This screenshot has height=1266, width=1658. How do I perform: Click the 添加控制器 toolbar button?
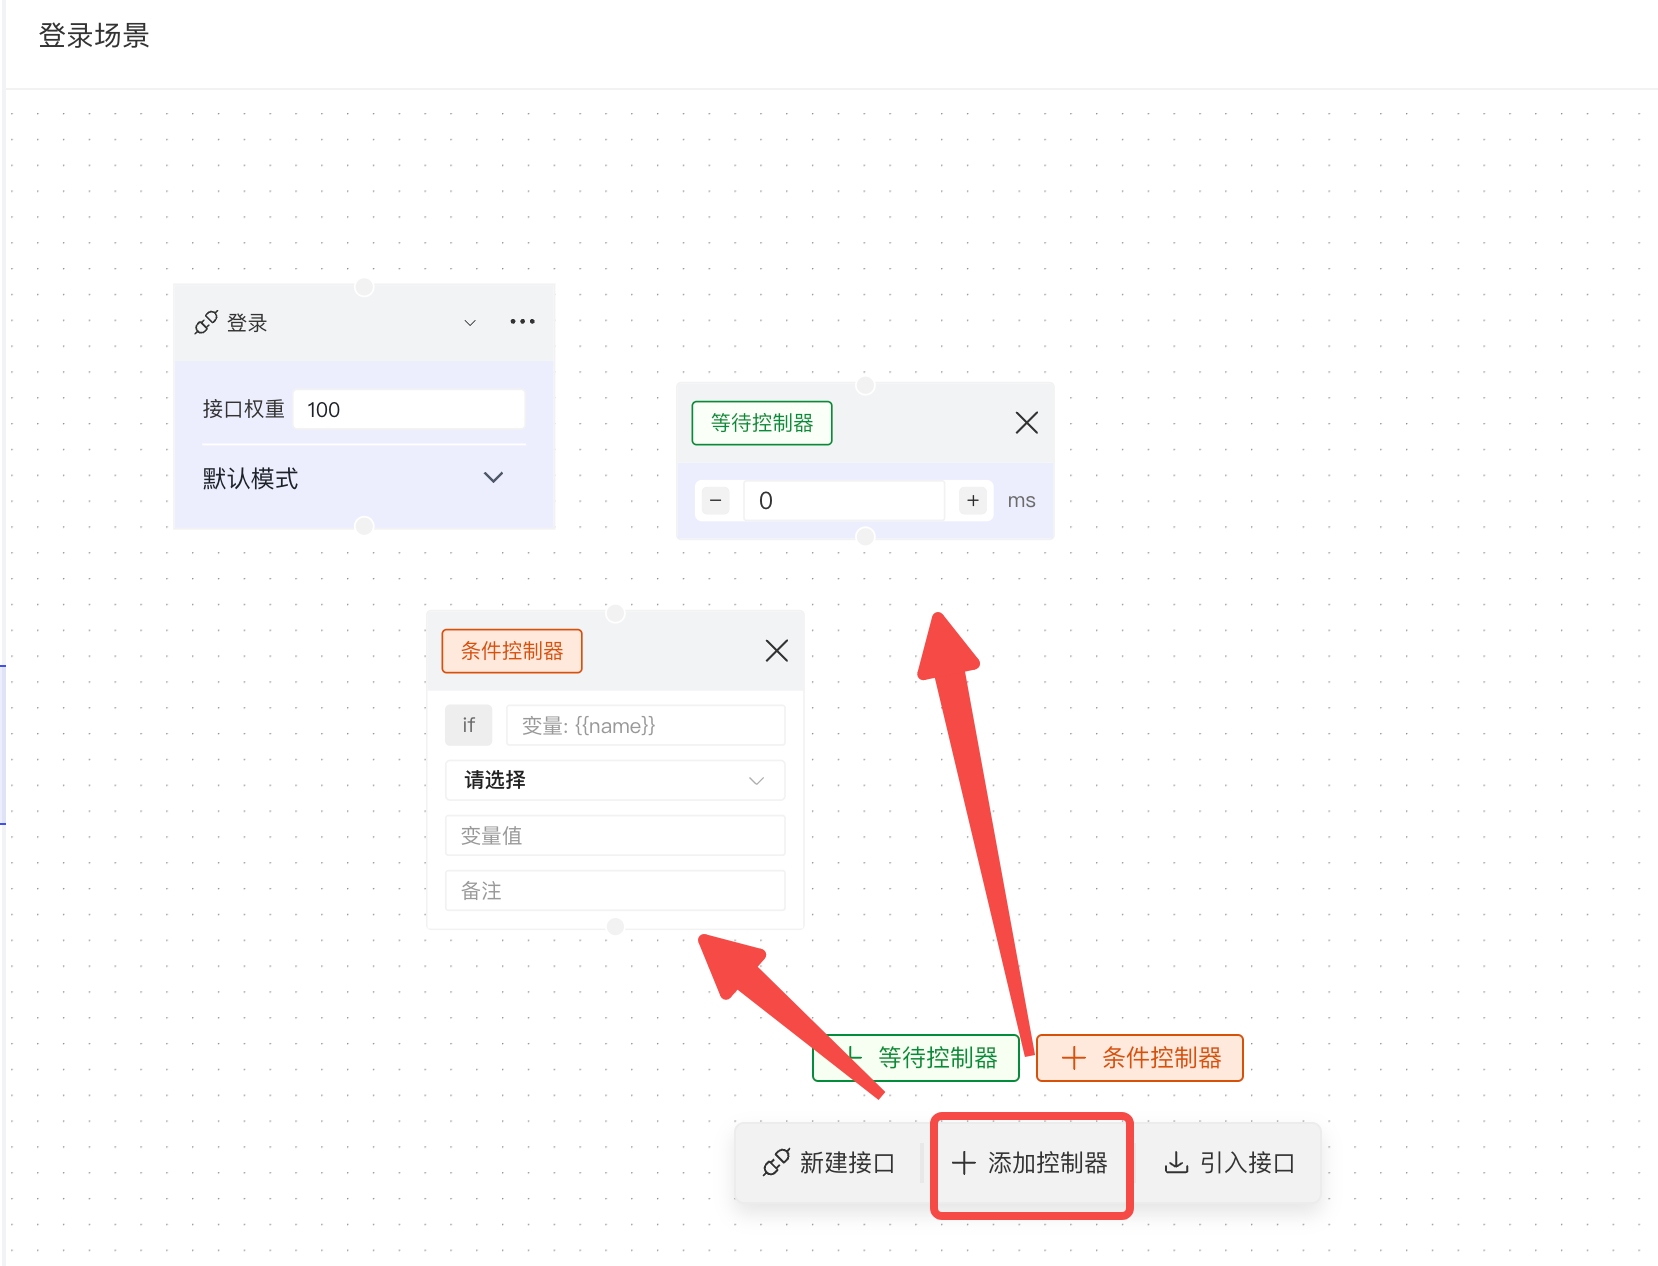(1030, 1163)
